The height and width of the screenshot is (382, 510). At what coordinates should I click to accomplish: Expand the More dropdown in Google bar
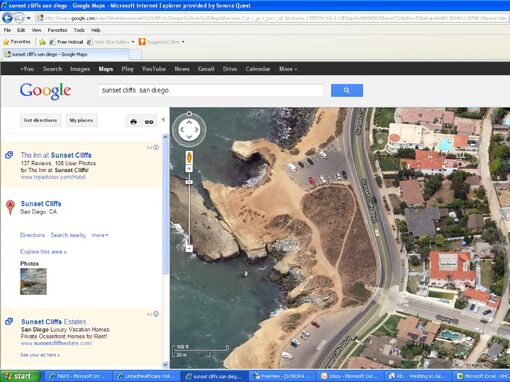click(x=288, y=69)
